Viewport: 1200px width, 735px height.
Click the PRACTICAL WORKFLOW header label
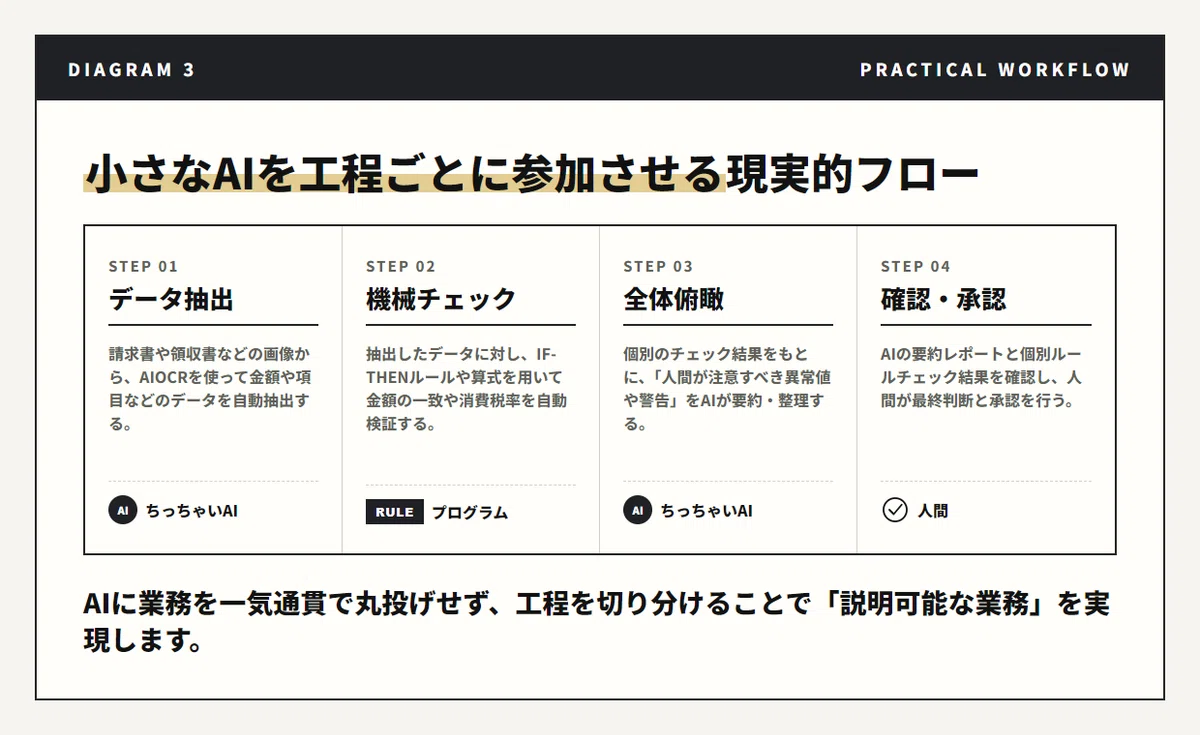click(x=995, y=70)
